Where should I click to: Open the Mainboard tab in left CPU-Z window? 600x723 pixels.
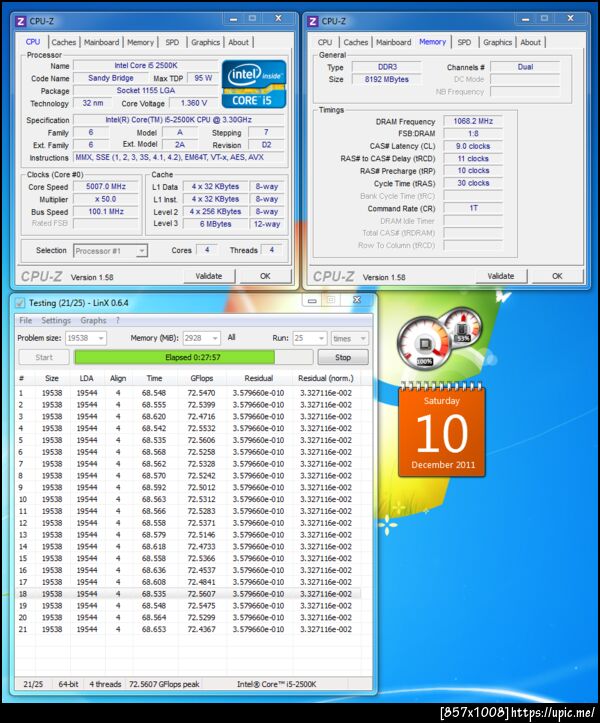101,42
